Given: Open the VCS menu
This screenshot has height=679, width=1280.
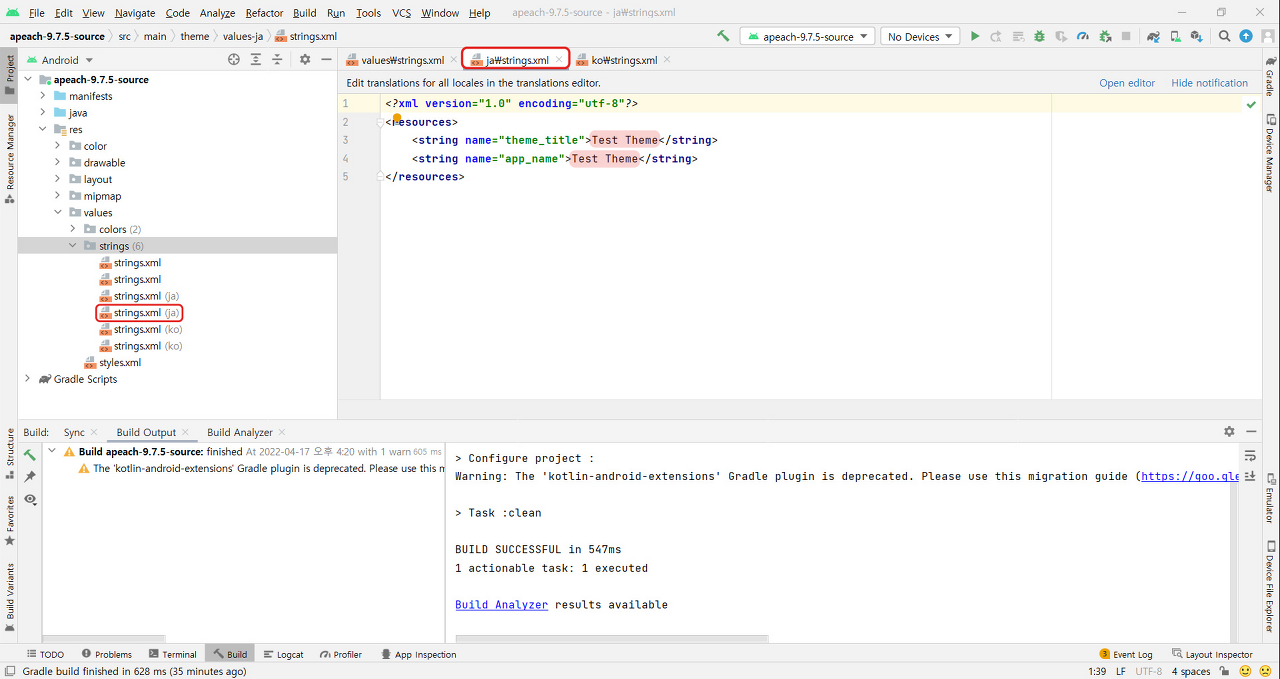Looking at the screenshot, I should point(401,13).
